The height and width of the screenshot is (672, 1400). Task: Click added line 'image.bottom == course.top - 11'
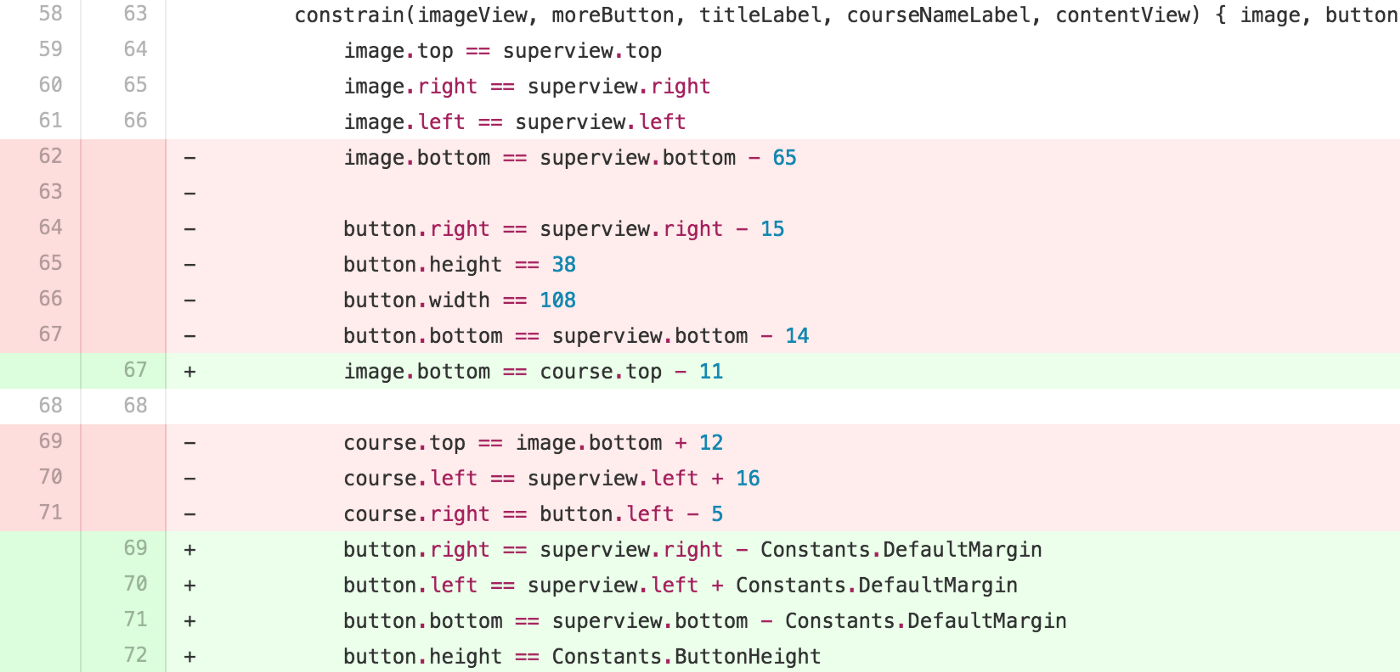point(533,371)
